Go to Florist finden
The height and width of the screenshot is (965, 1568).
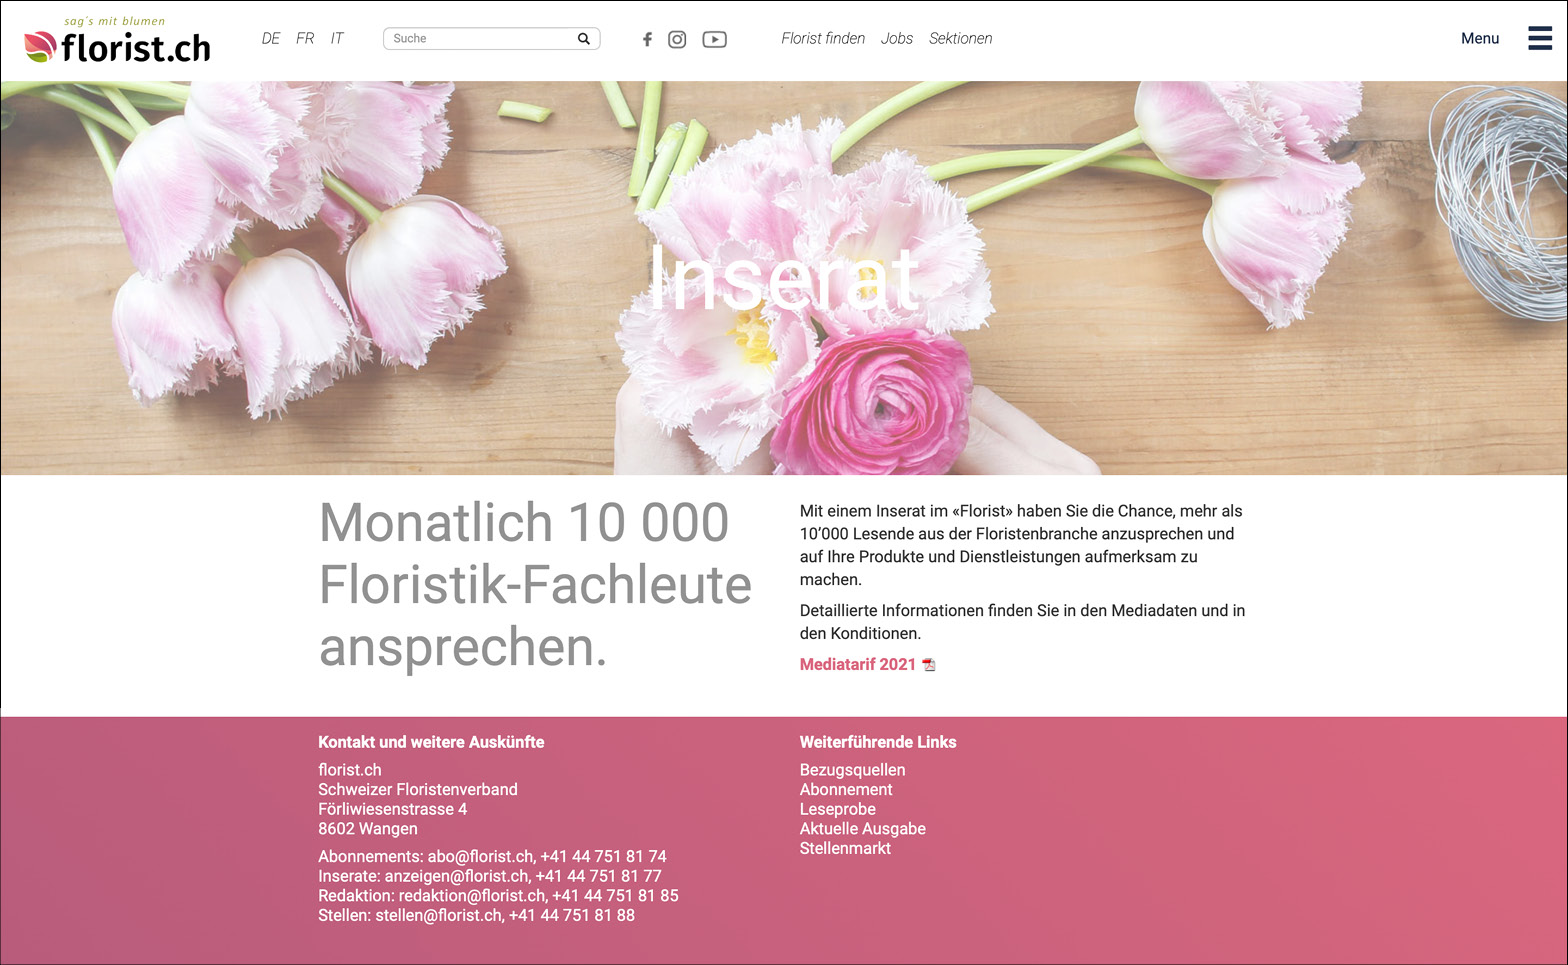click(x=823, y=38)
